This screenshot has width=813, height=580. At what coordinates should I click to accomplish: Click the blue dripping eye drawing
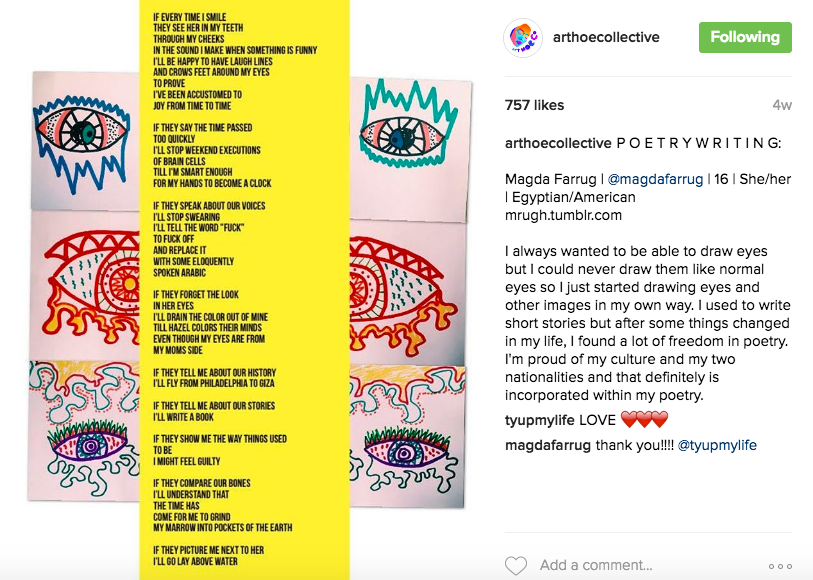pyautogui.click(x=81, y=140)
